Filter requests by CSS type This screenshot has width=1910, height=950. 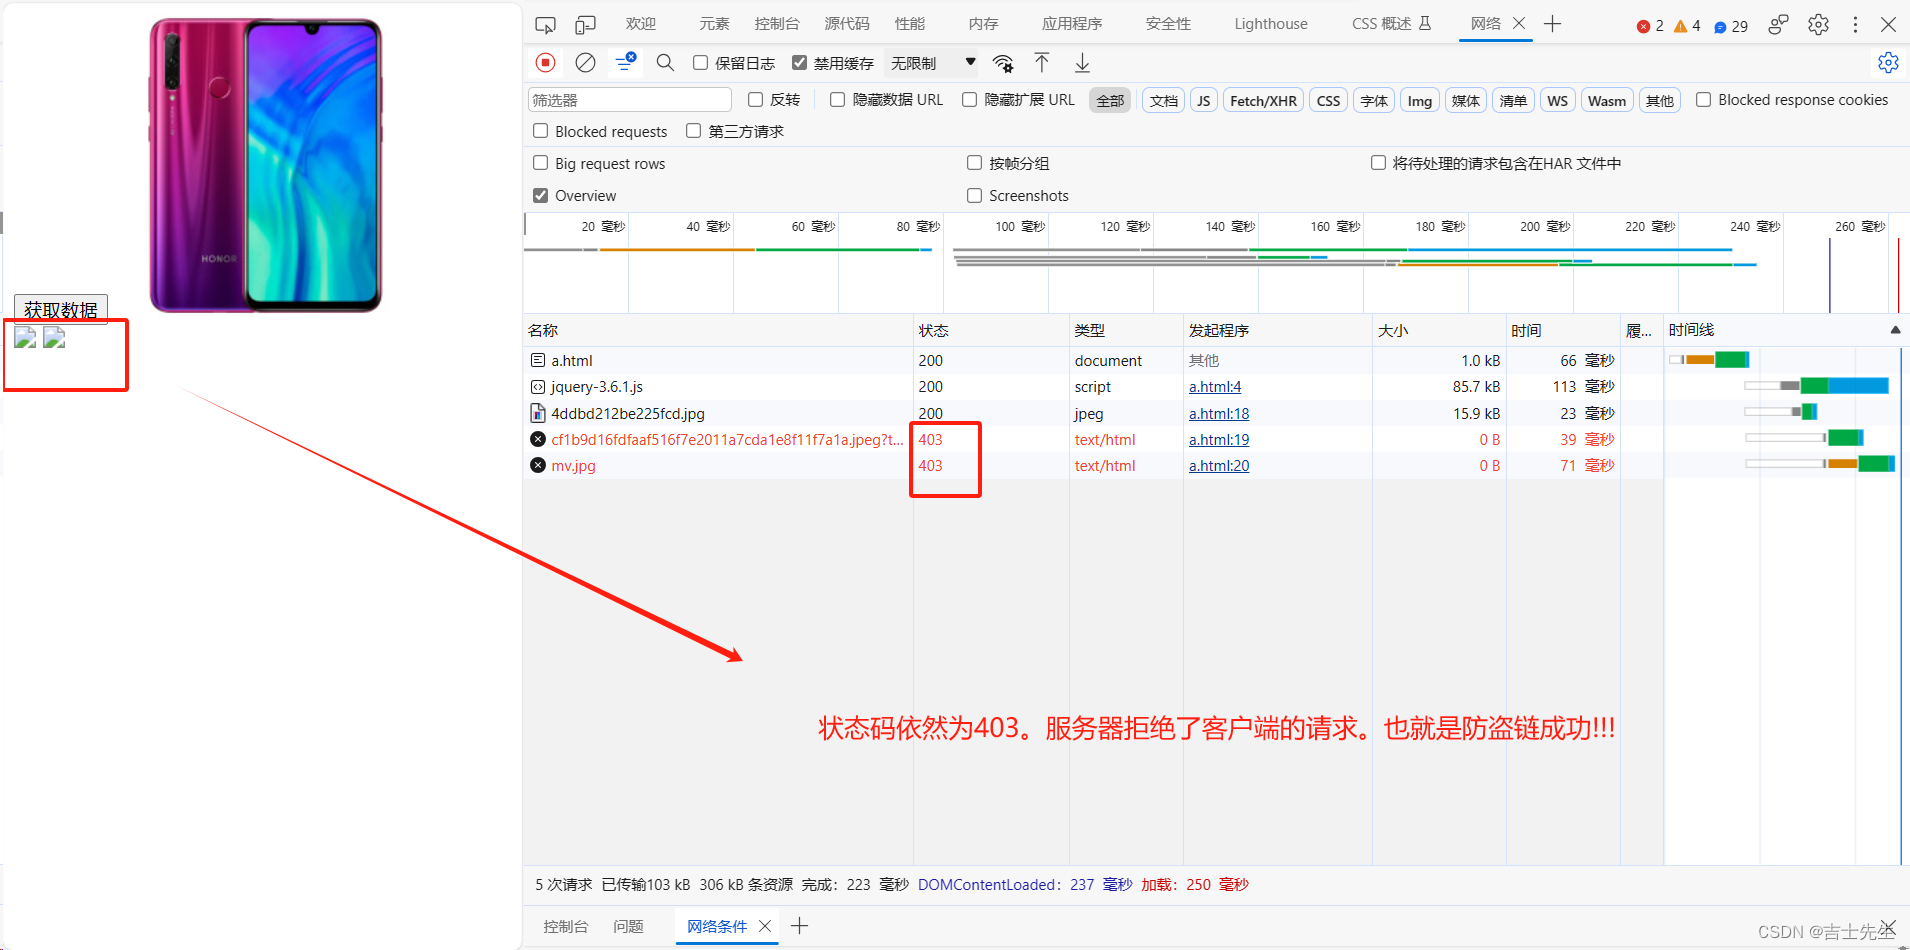pyautogui.click(x=1328, y=100)
